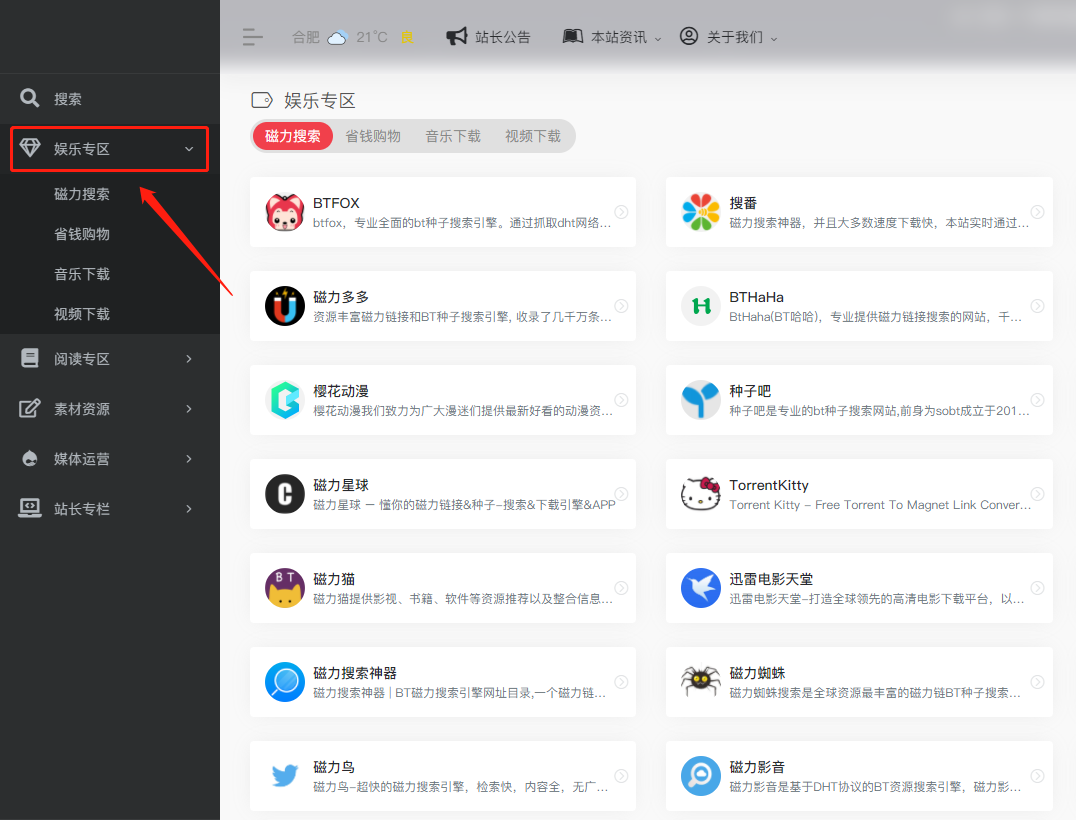The image size is (1076, 820).
Task: Click the 21°C temperature reading
Action: click(x=372, y=37)
